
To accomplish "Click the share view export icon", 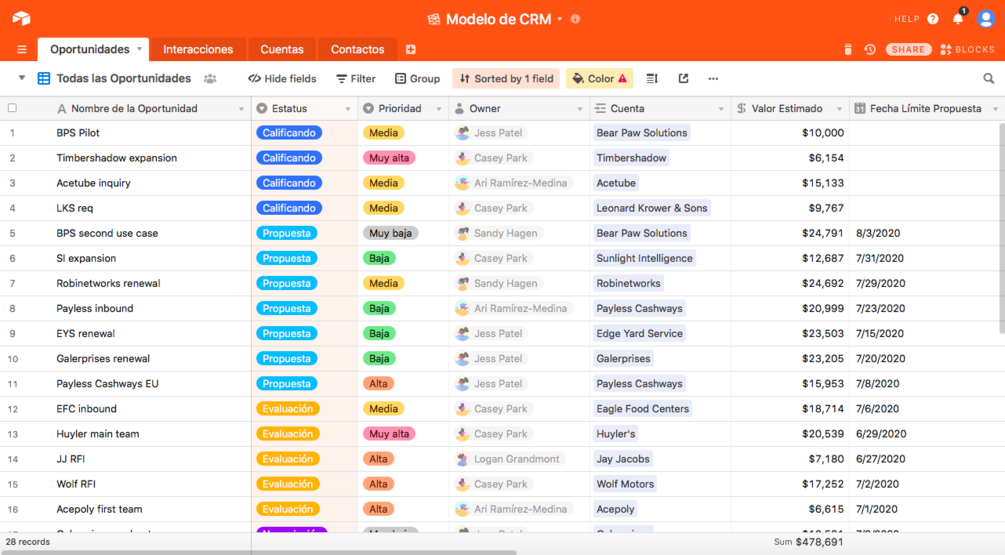I will 683,78.
